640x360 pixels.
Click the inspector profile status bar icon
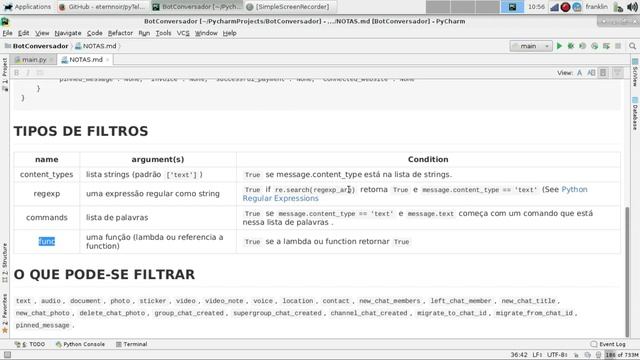tap(587, 355)
